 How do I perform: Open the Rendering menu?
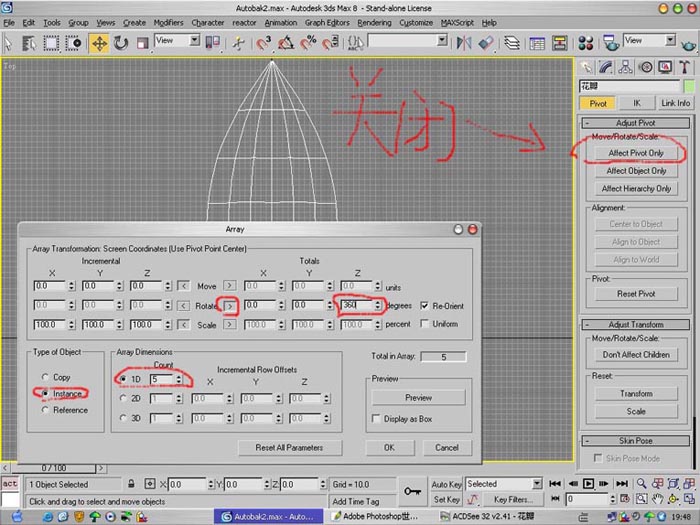pyautogui.click(x=374, y=22)
